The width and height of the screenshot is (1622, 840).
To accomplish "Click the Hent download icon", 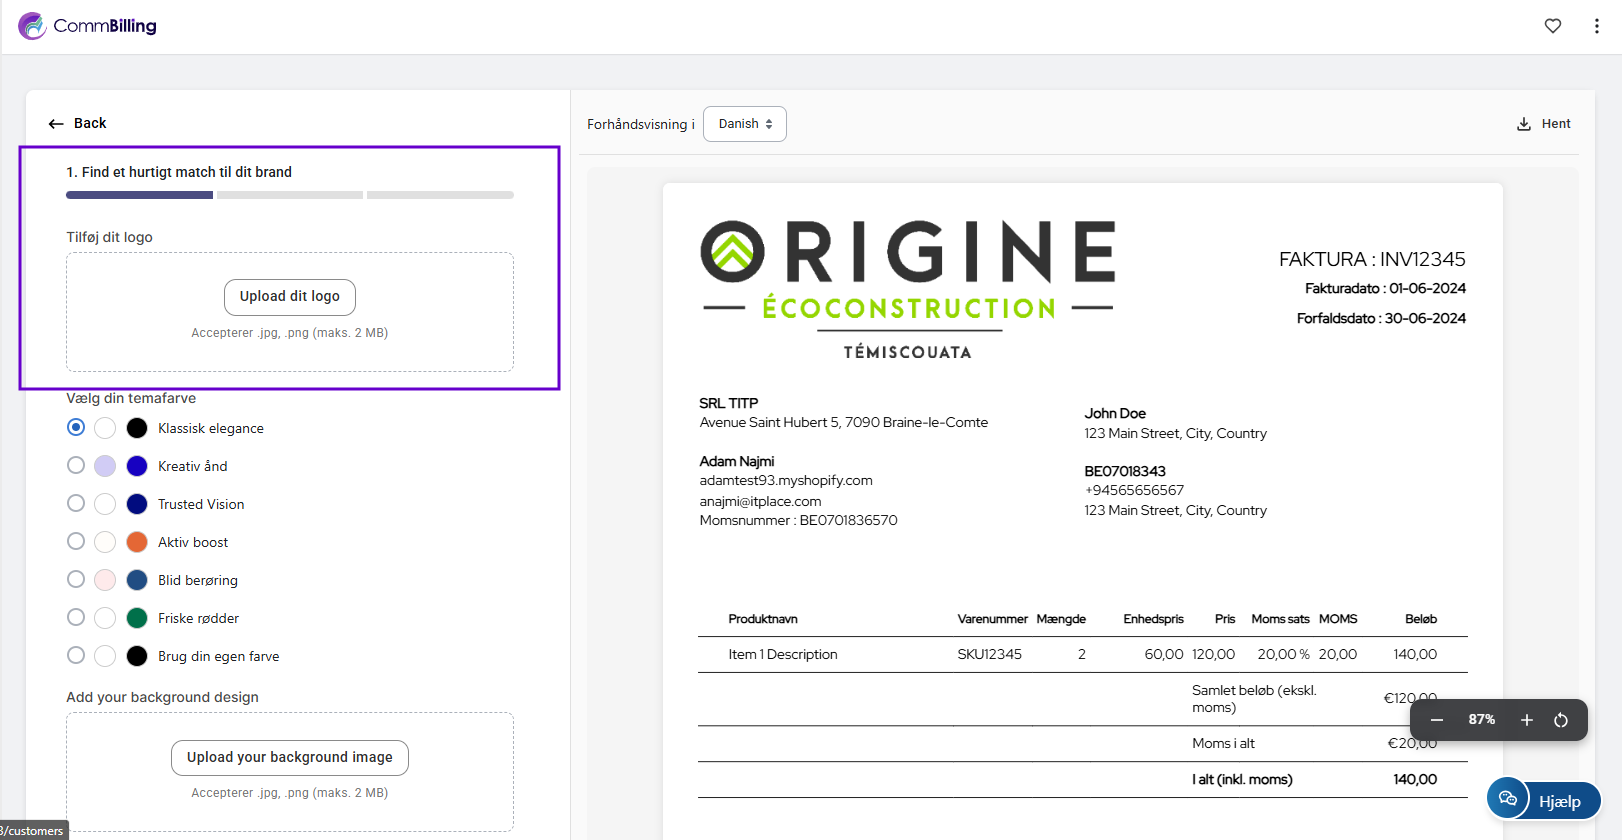I will pos(1524,124).
